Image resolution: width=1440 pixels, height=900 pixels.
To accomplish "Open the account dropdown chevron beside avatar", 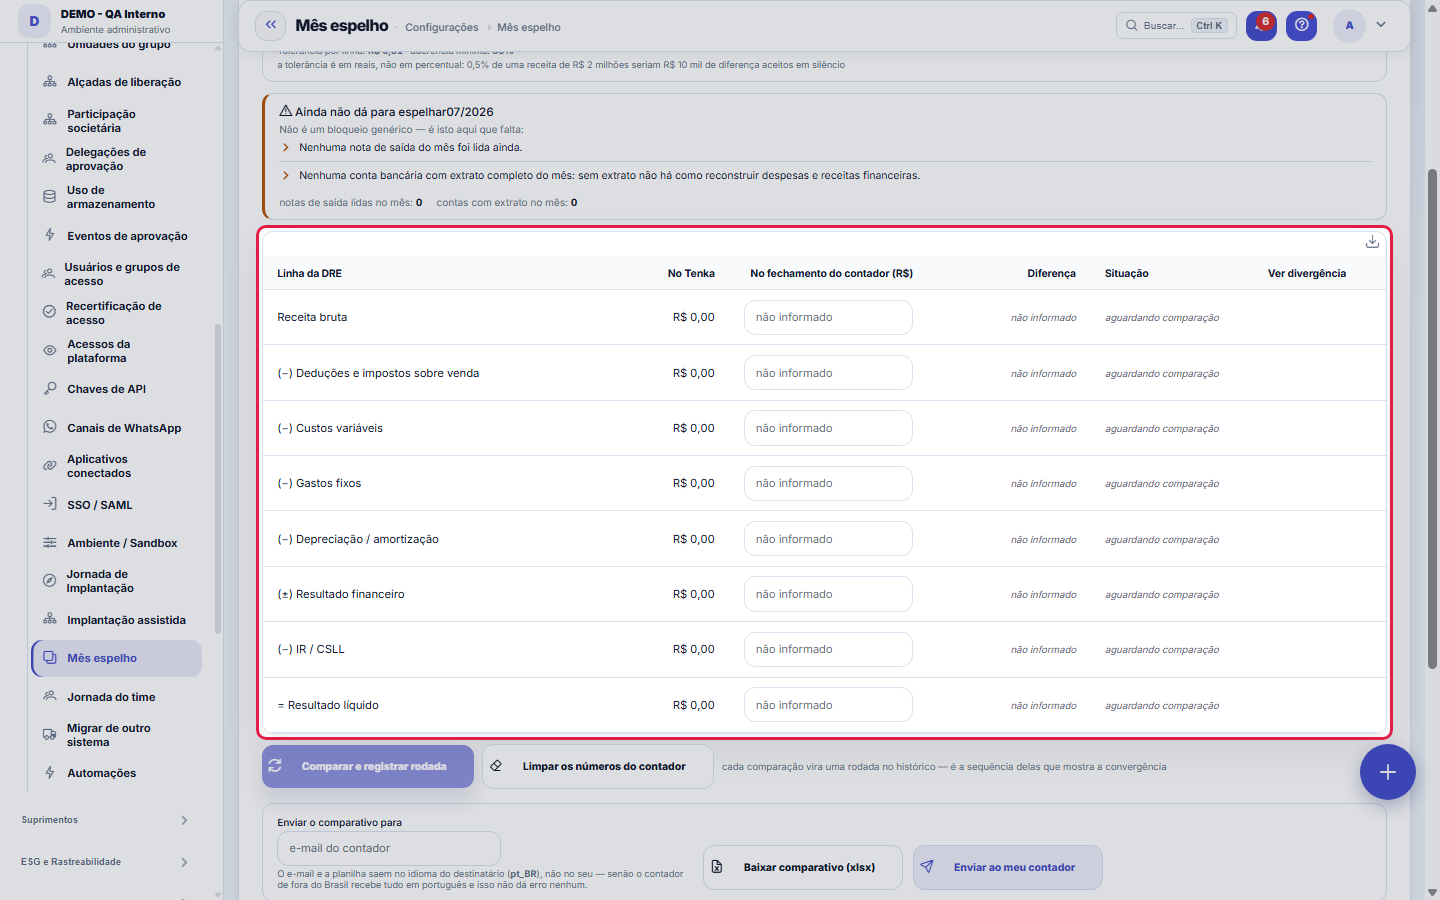I will (x=1381, y=25).
